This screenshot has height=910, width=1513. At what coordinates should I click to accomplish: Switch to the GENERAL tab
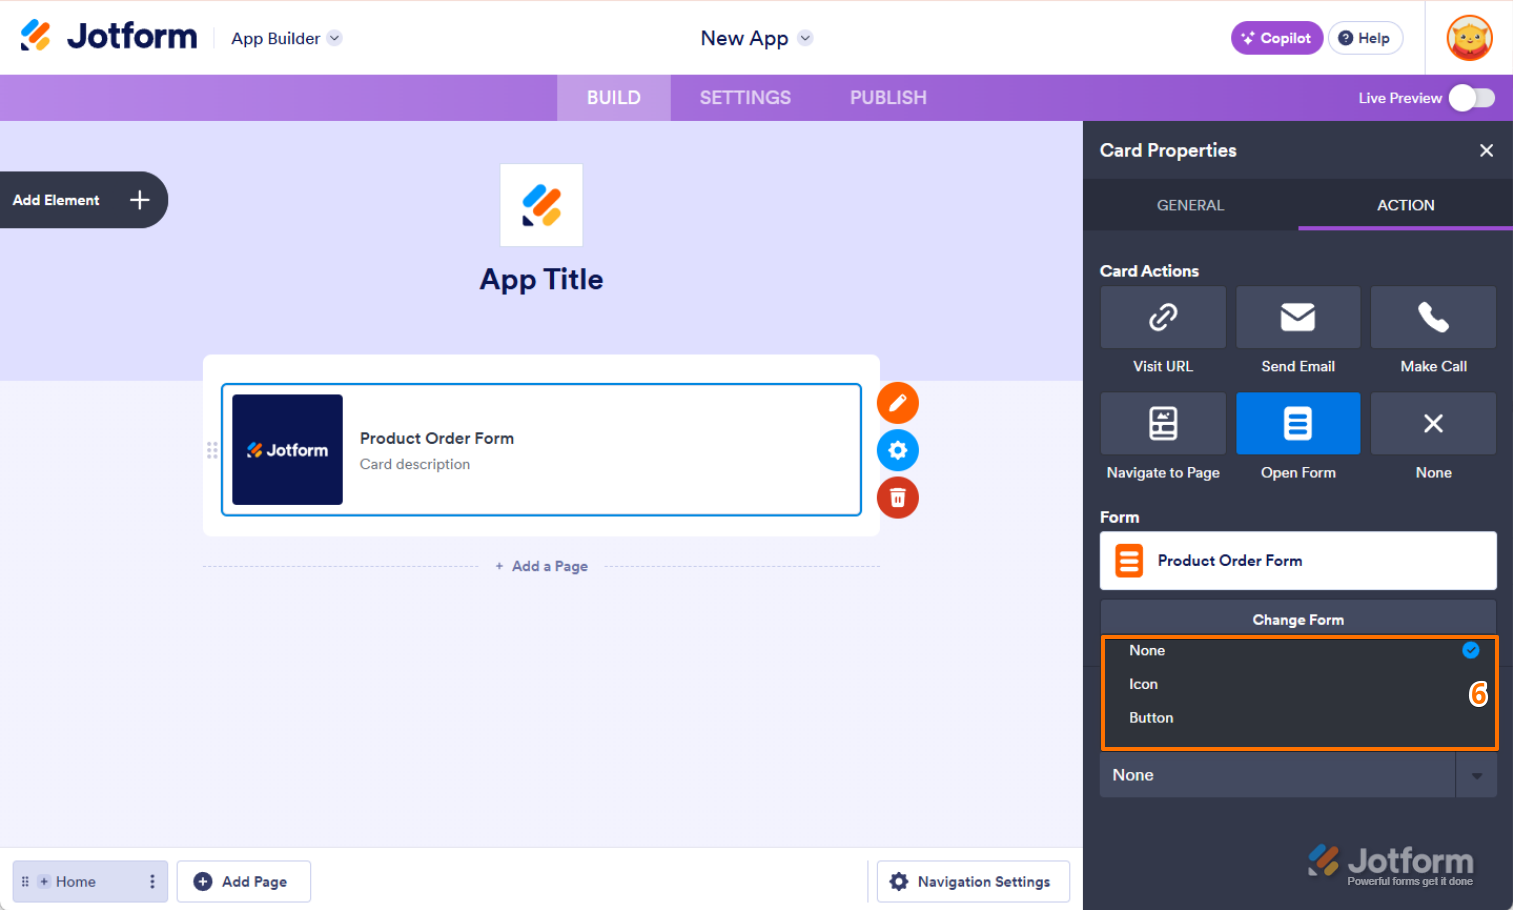point(1190,205)
